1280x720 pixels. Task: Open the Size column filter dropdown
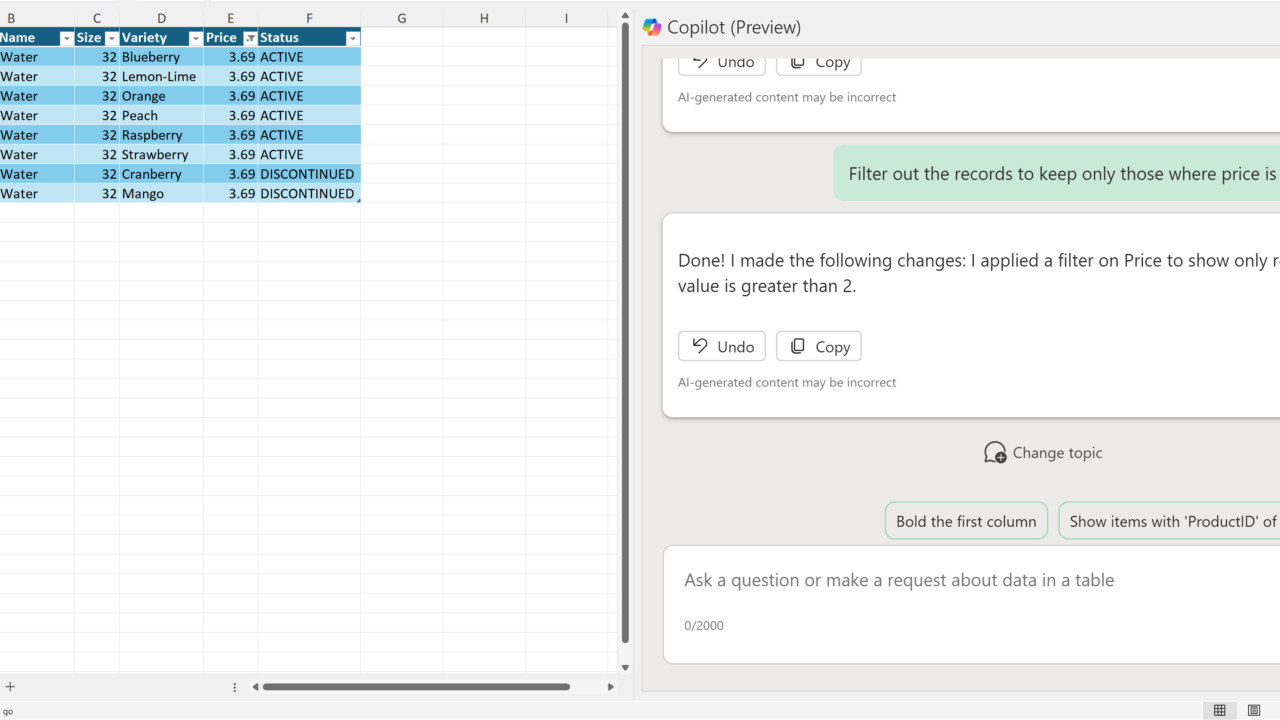click(111, 38)
